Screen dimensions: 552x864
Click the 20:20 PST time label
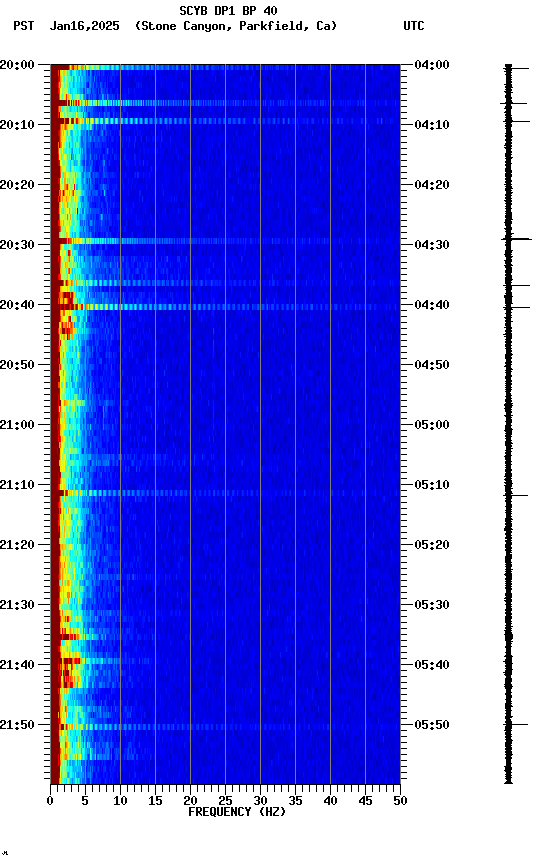pyautogui.click(x=17, y=185)
